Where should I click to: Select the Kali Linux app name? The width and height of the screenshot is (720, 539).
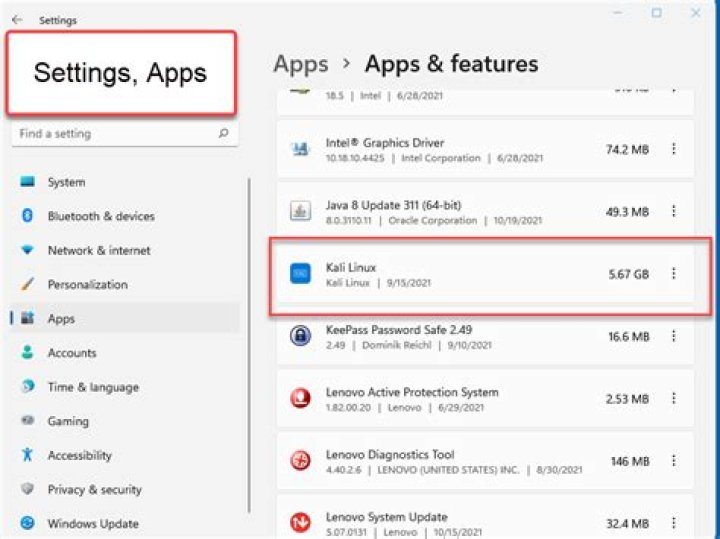351,268
